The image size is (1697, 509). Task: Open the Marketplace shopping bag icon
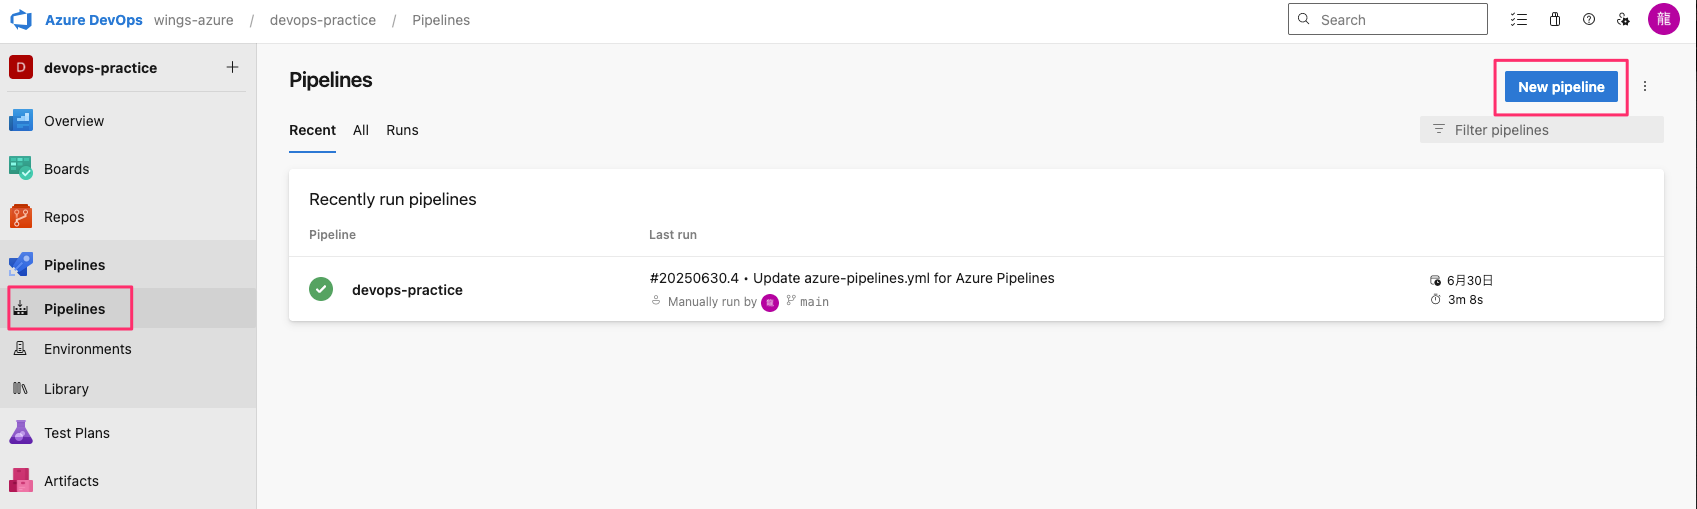pyautogui.click(x=1555, y=19)
